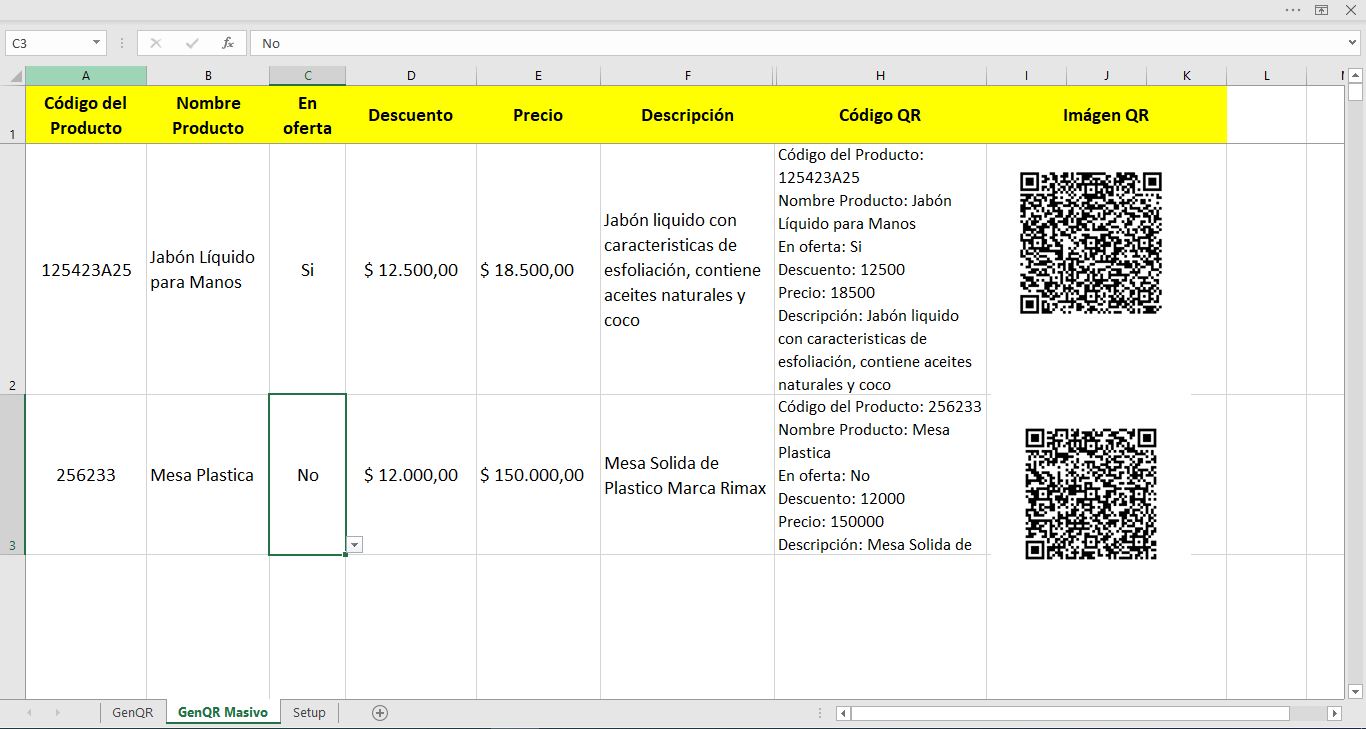Click the En oferta header cell
Screen dimensions: 1366x729
pyautogui.click(x=307, y=115)
